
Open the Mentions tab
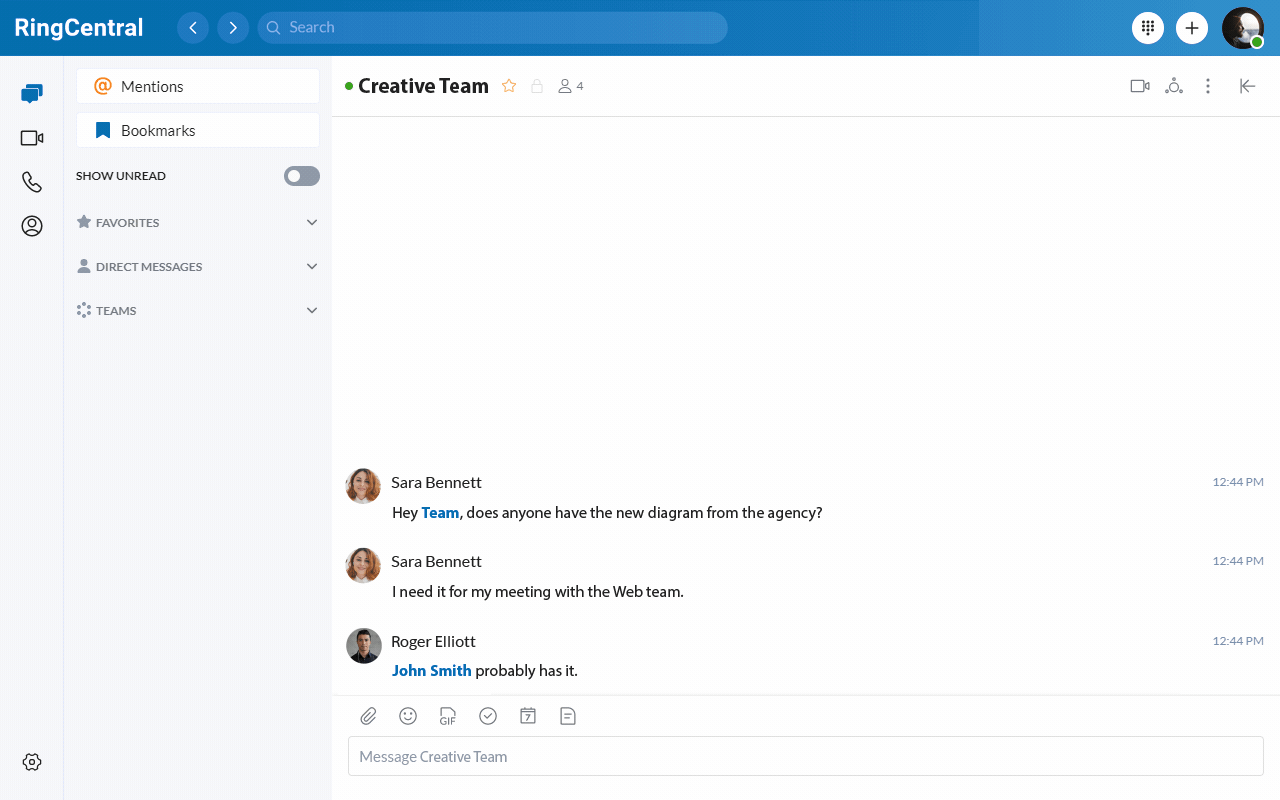[x=198, y=87]
